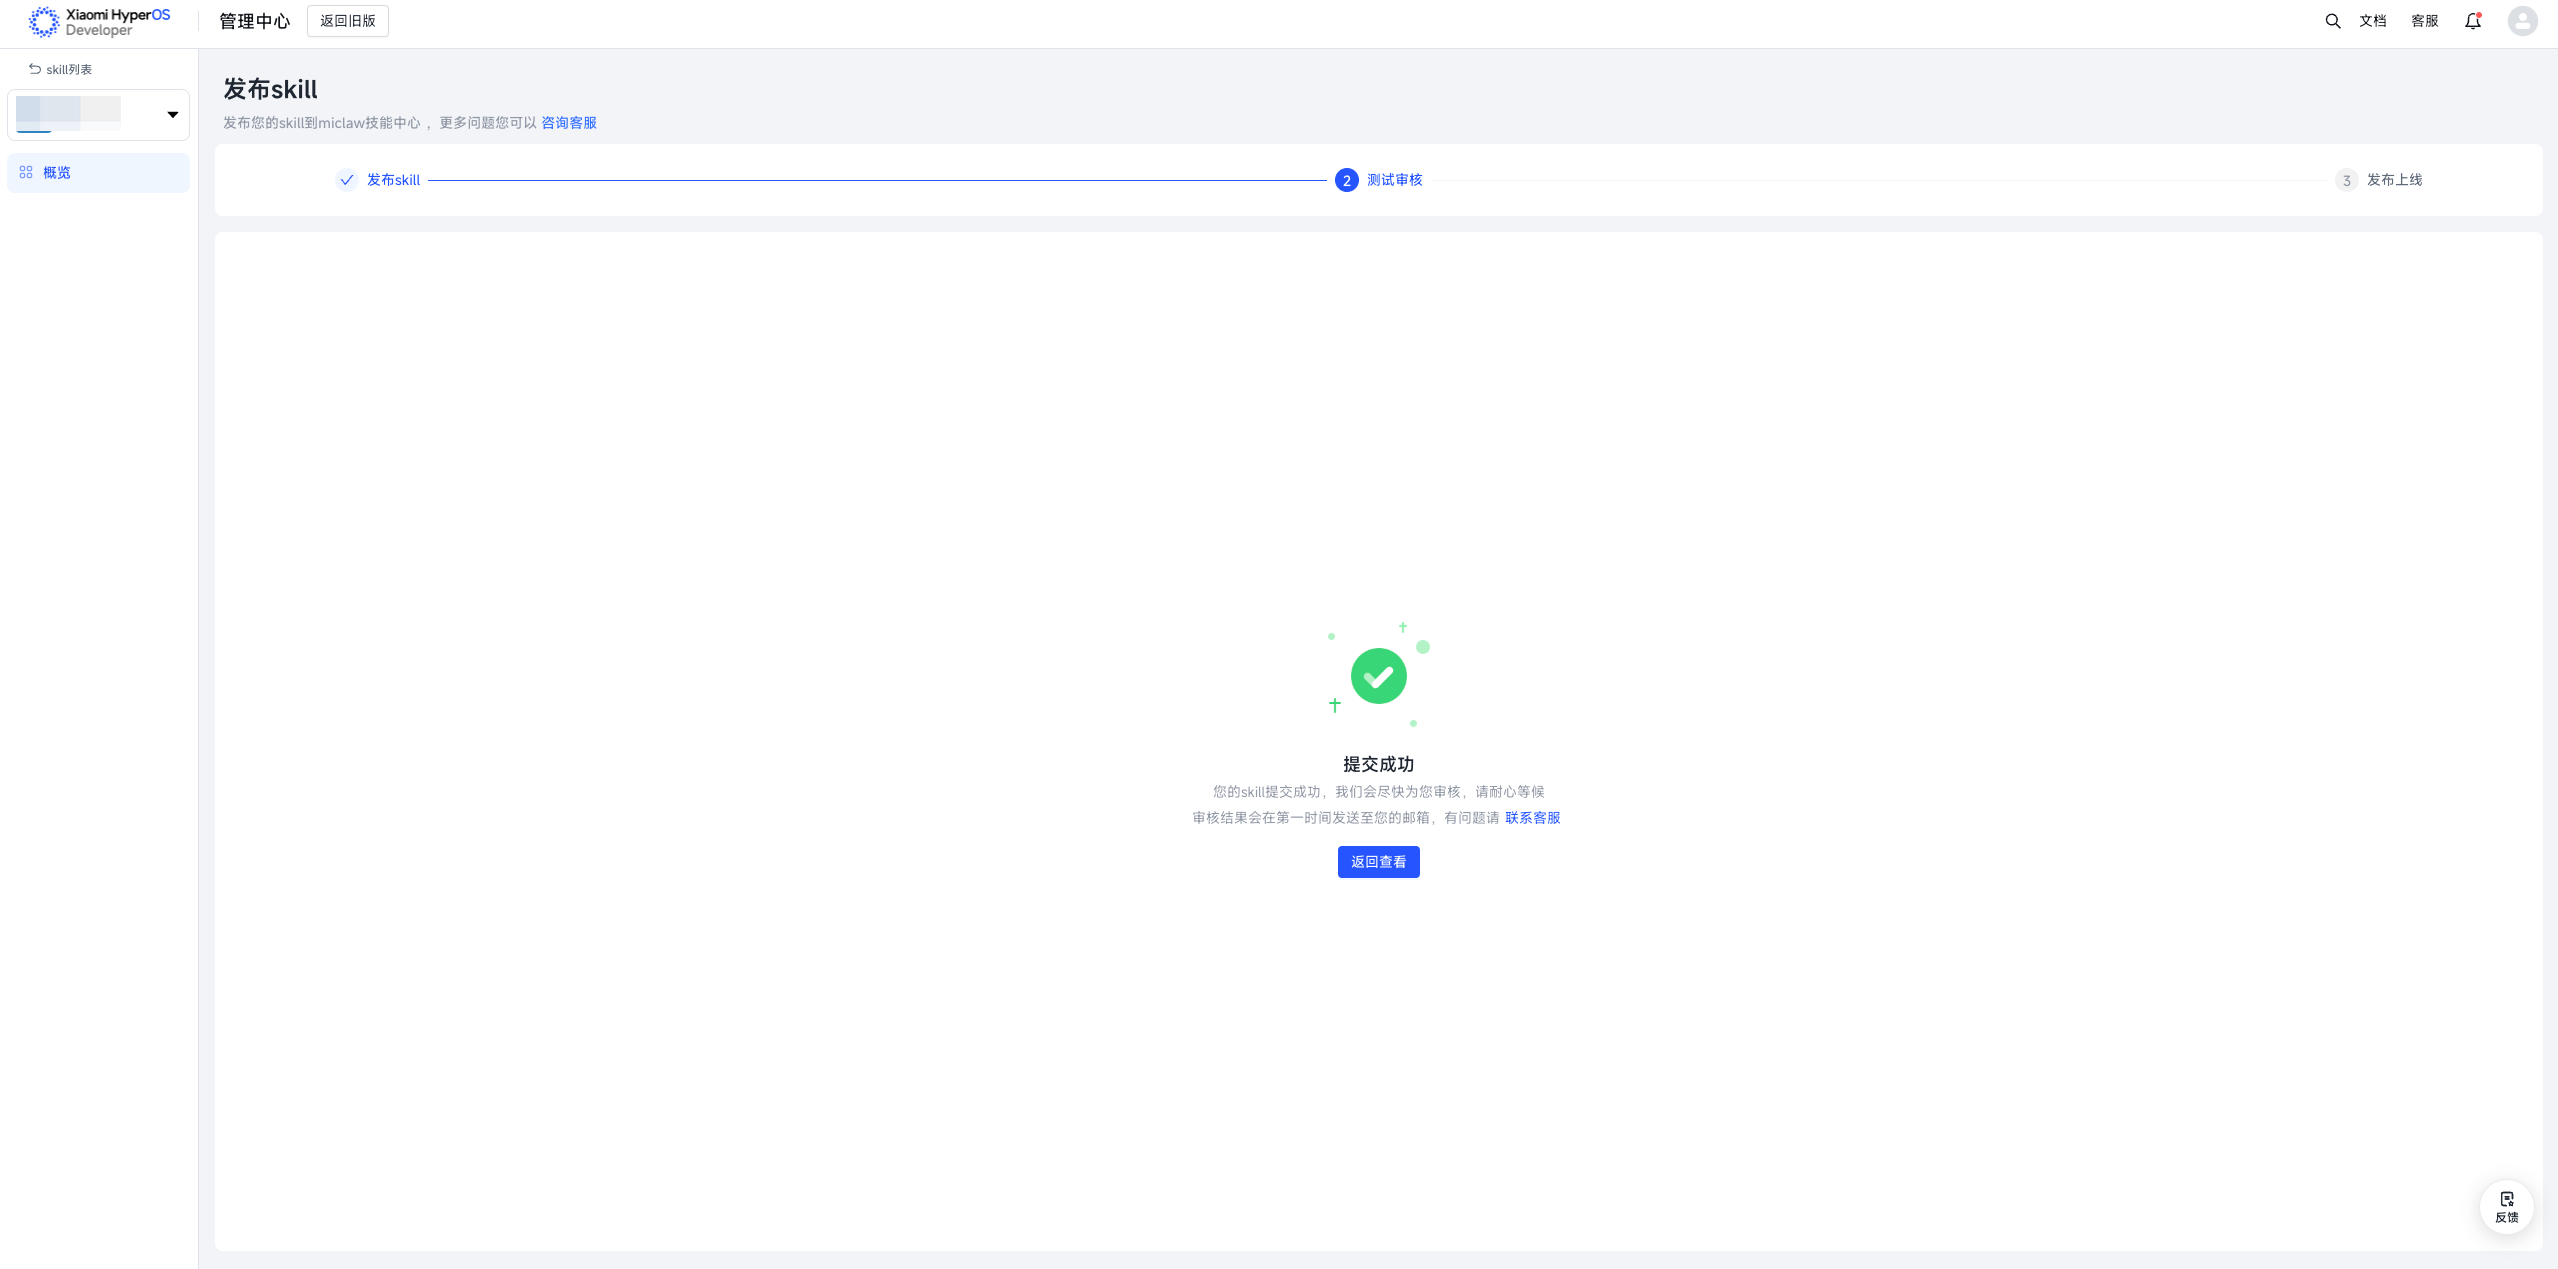Screen dimensions: 2558x1269
Task: Follow the 联系客服 link
Action: (1532, 818)
